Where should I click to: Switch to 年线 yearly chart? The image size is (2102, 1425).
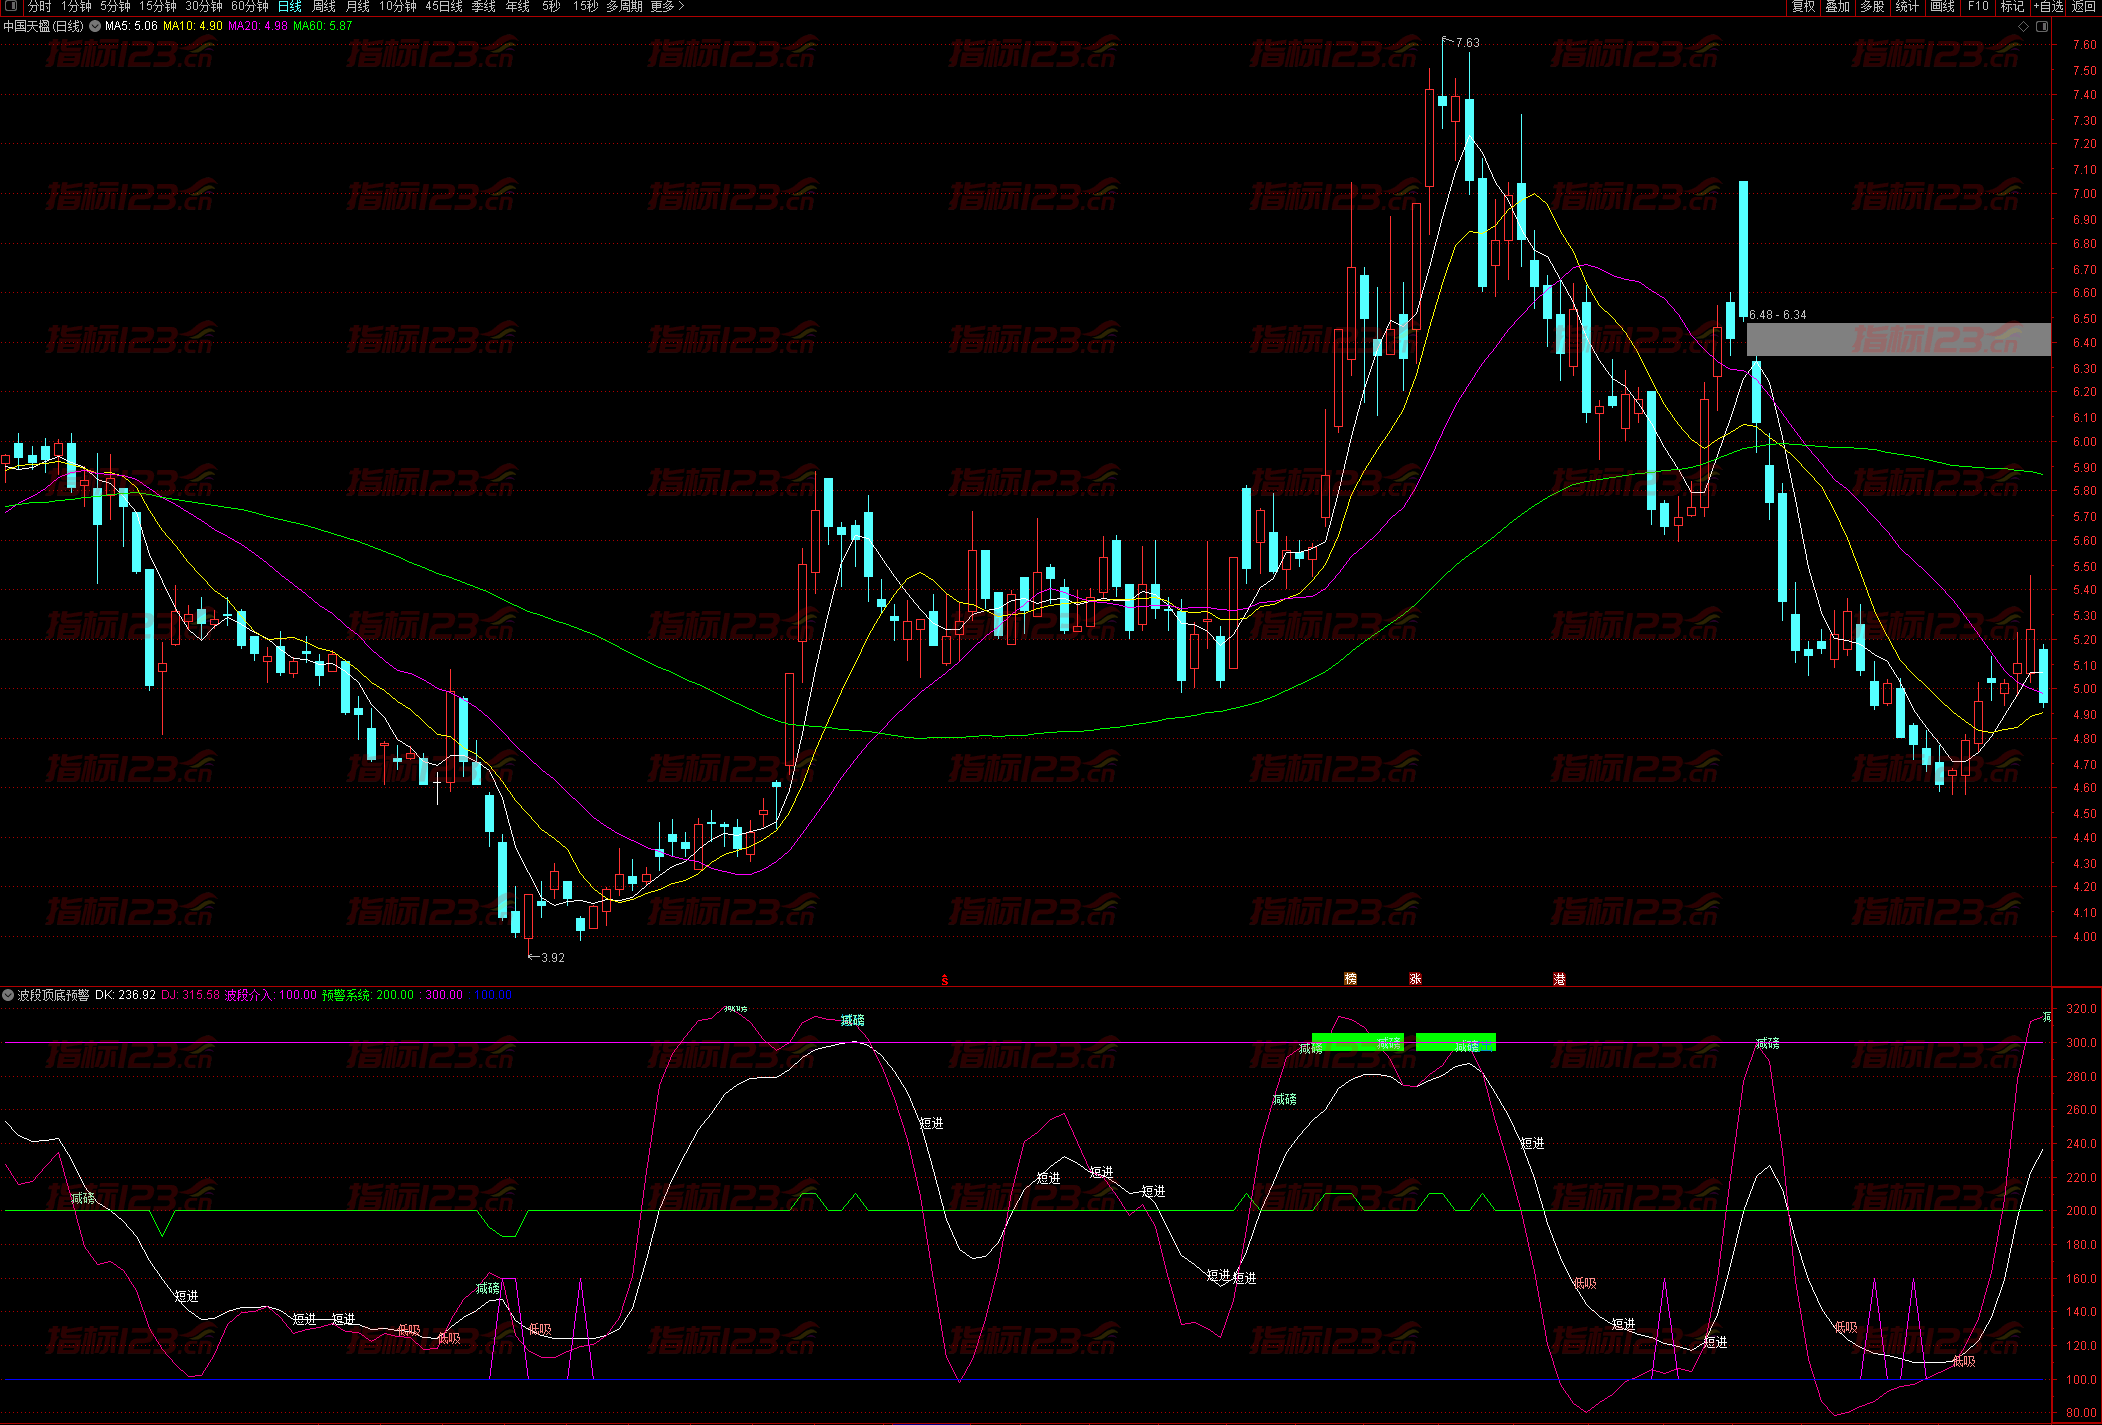518,7
